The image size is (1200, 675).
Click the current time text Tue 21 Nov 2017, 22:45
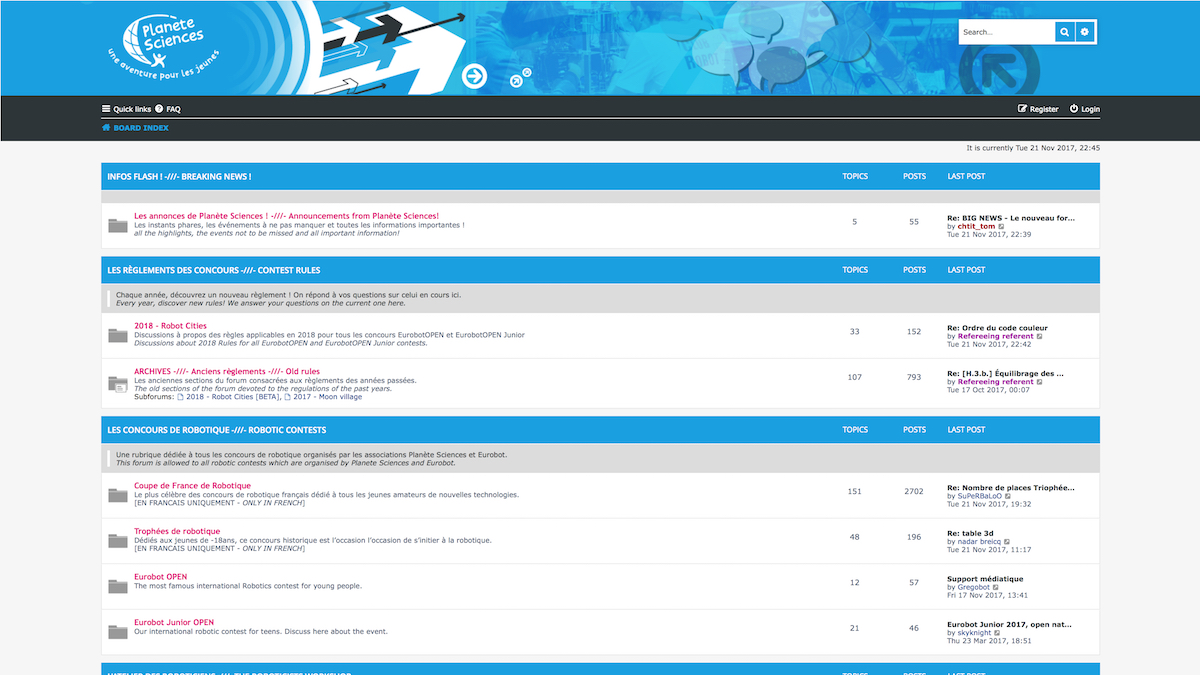click(x=1056, y=148)
